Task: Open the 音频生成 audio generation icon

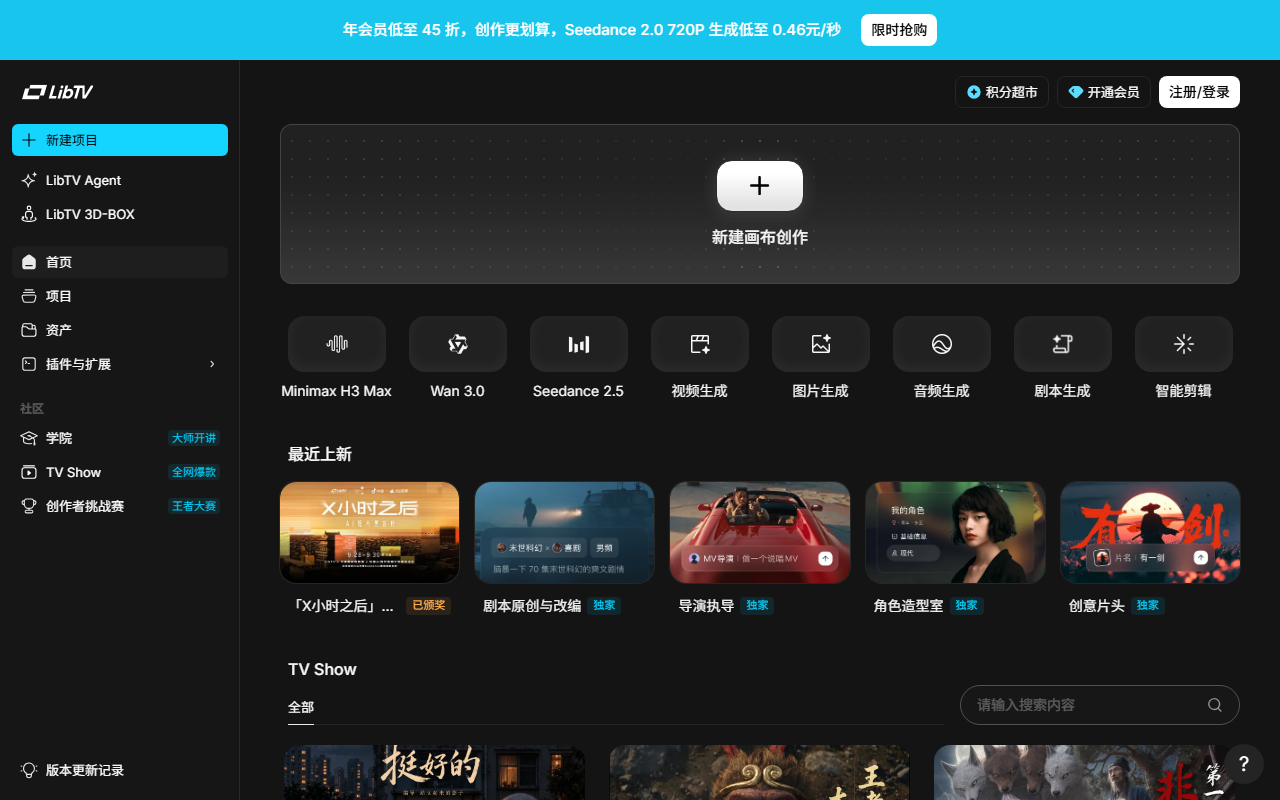Action: coord(942,344)
